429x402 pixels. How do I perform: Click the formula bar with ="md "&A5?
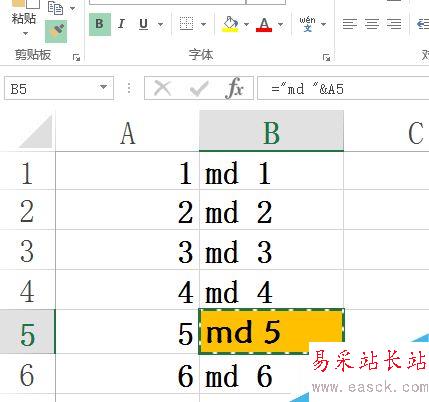click(343, 88)
